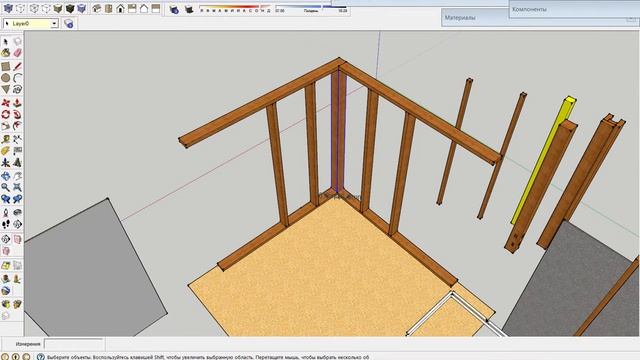
Task: Activate the pink Eraser tool
Action: coord(17,53)
